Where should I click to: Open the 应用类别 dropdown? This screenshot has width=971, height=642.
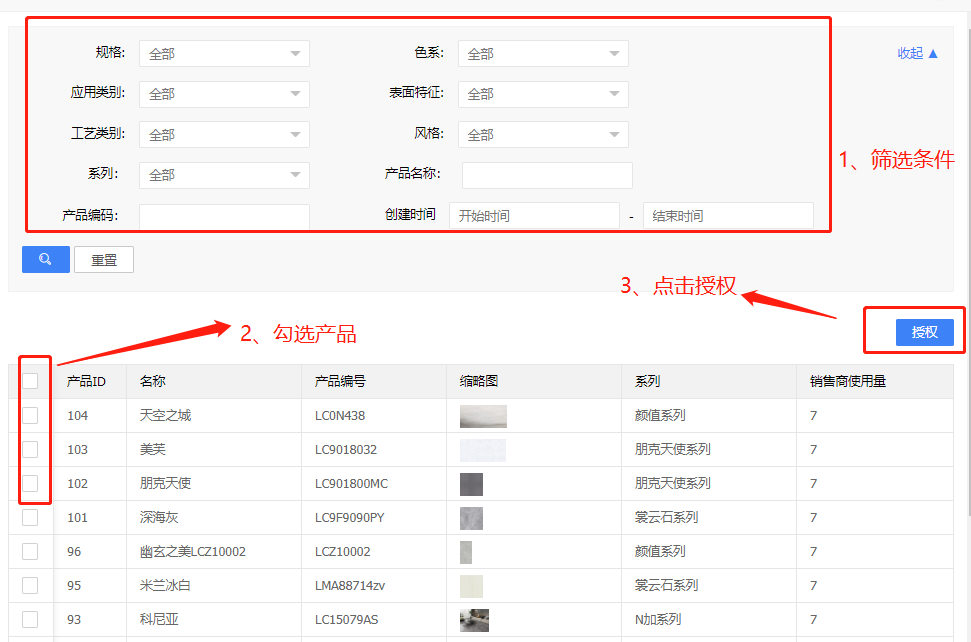click(x=224, y=94)
